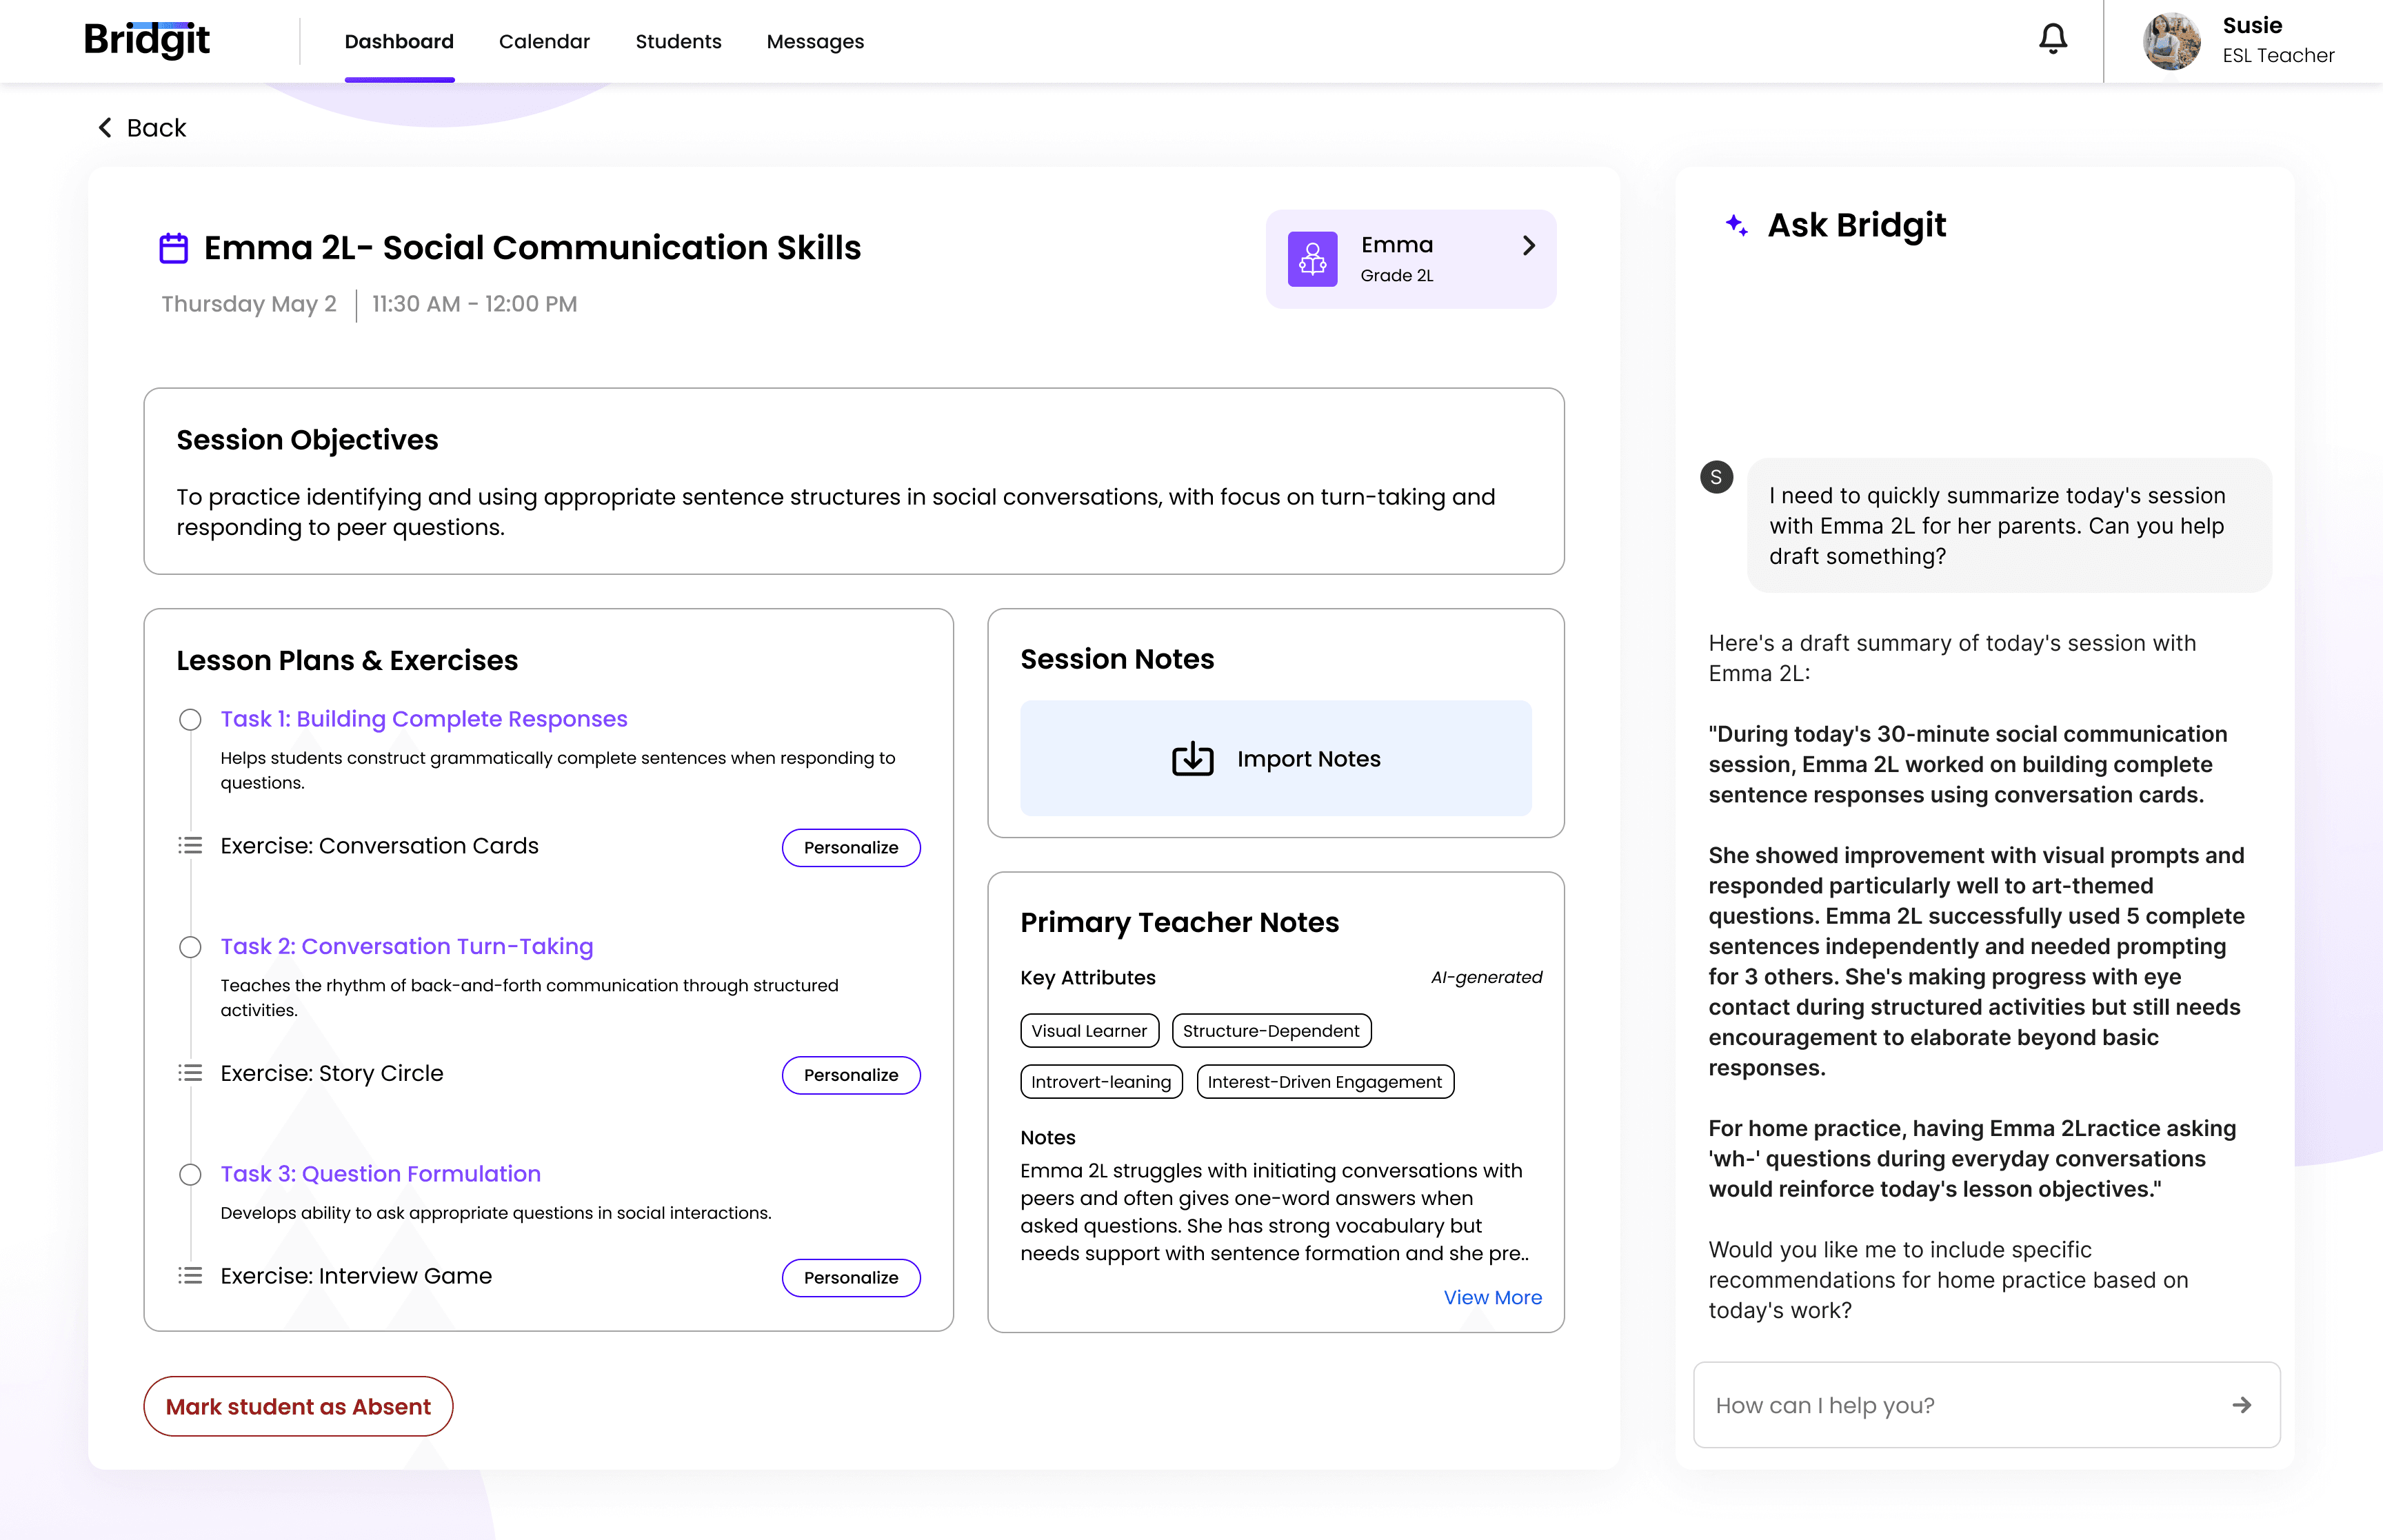Click the Primary Teacher Notes heading
The height and width of the screenshot is (1540, 2383).
(1179, 922)
